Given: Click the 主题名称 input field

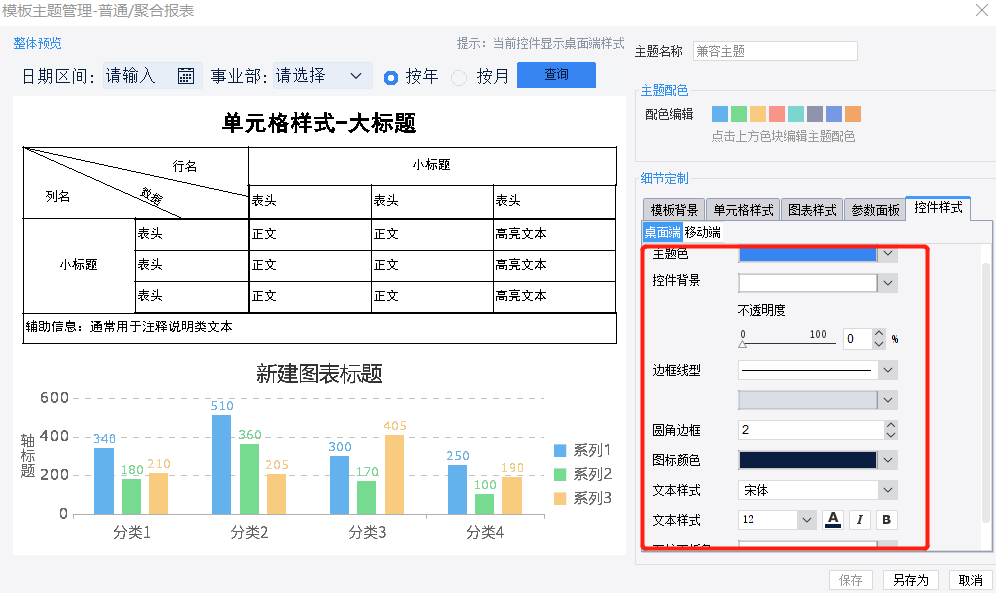Looking at the screenshot, I should (x=775, y=51).
